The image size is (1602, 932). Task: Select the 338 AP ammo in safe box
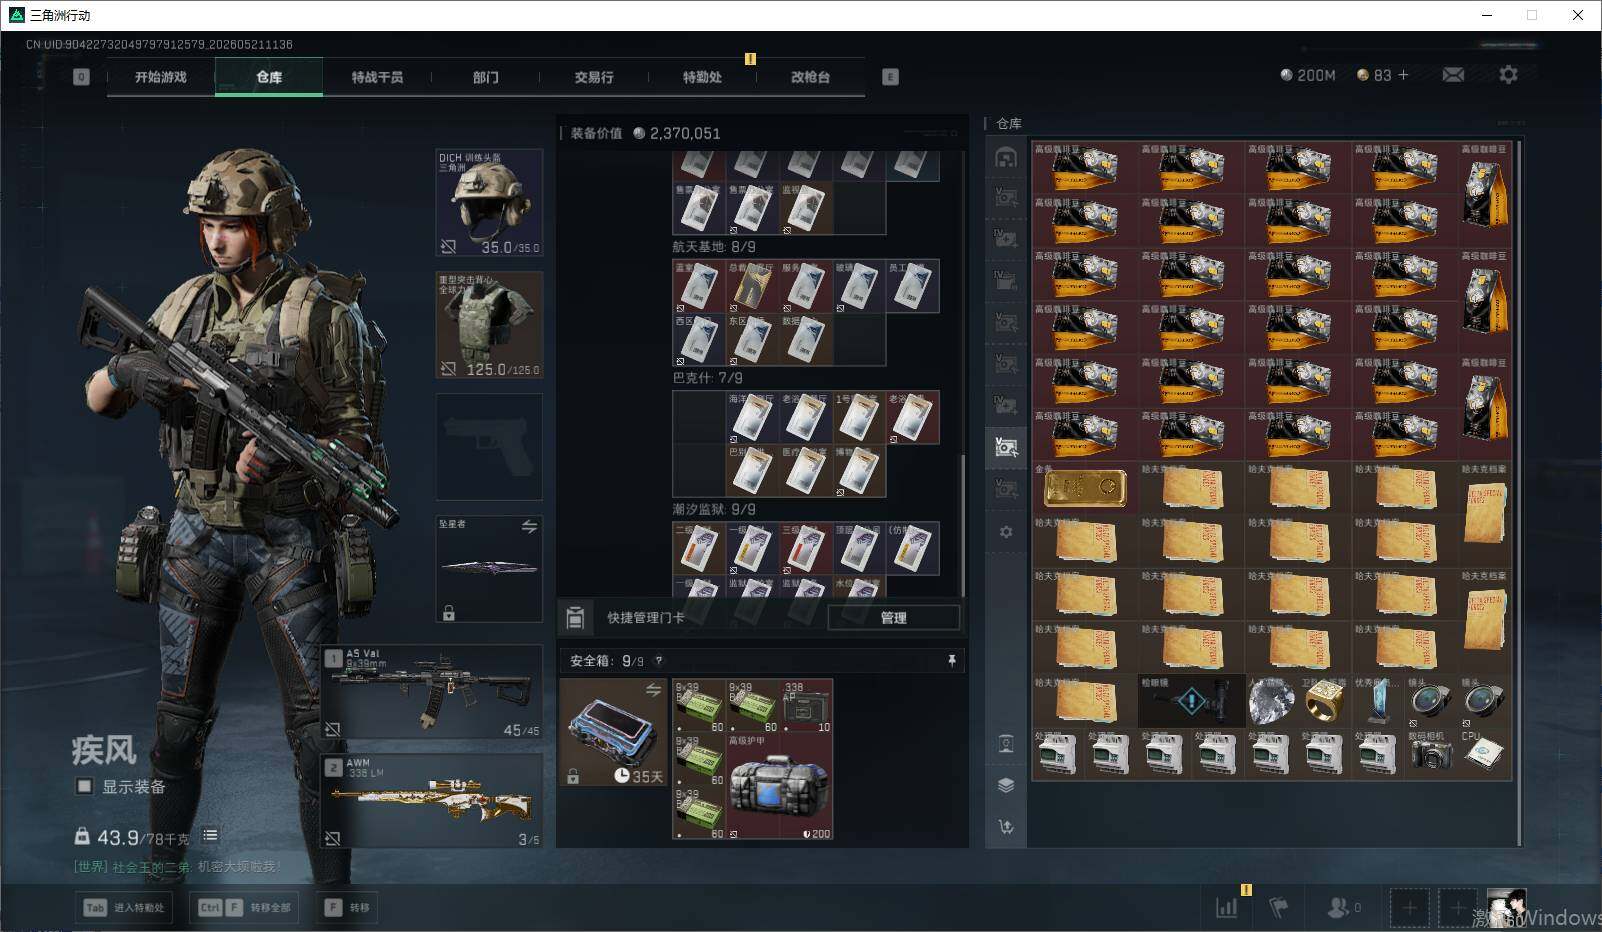[x=806, y=707]
